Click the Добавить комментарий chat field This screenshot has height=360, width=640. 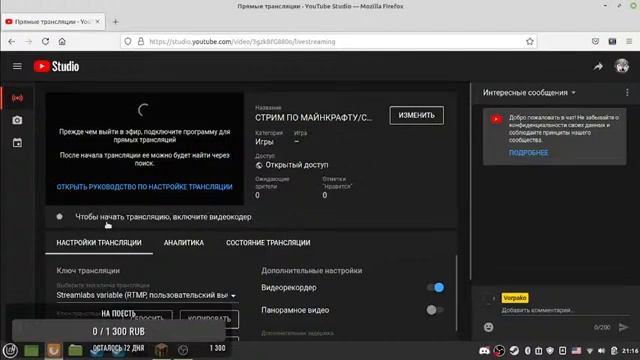coord(565,310)
